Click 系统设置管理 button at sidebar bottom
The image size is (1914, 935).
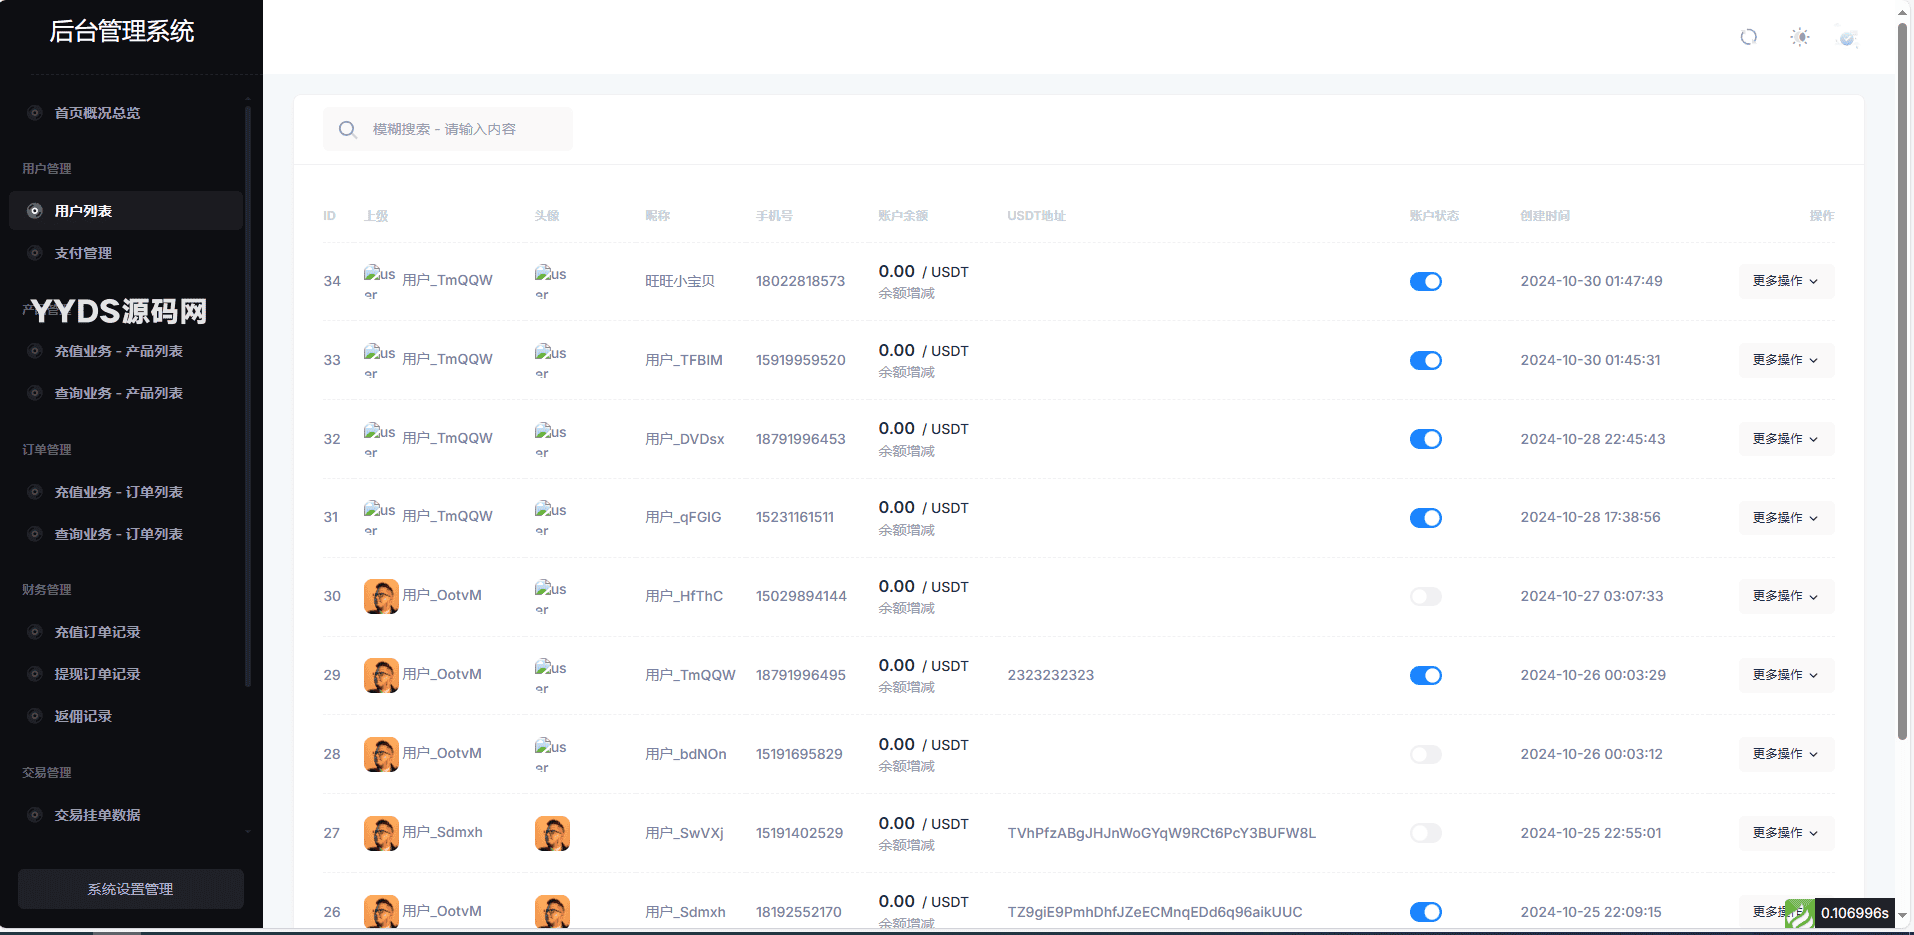coord(131,889)
